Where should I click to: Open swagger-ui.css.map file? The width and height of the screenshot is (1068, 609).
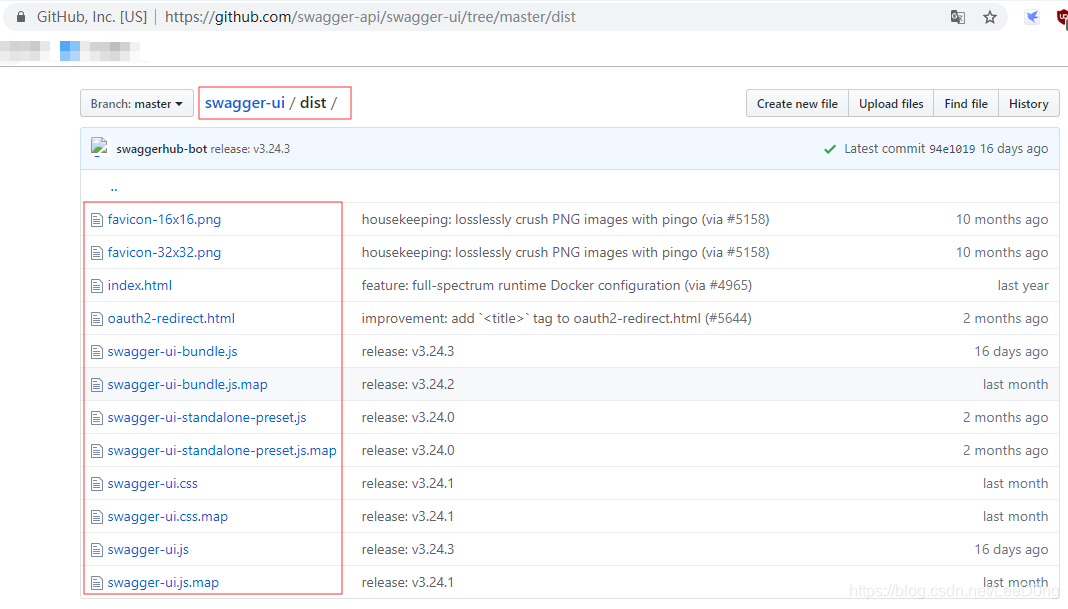[168, 516]
